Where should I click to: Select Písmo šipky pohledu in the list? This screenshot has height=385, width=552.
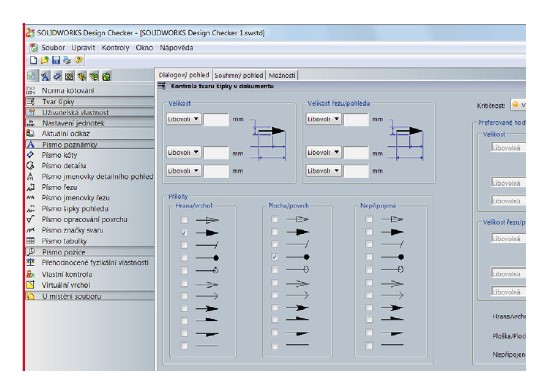pyautogui.click(x=75, y=209)
